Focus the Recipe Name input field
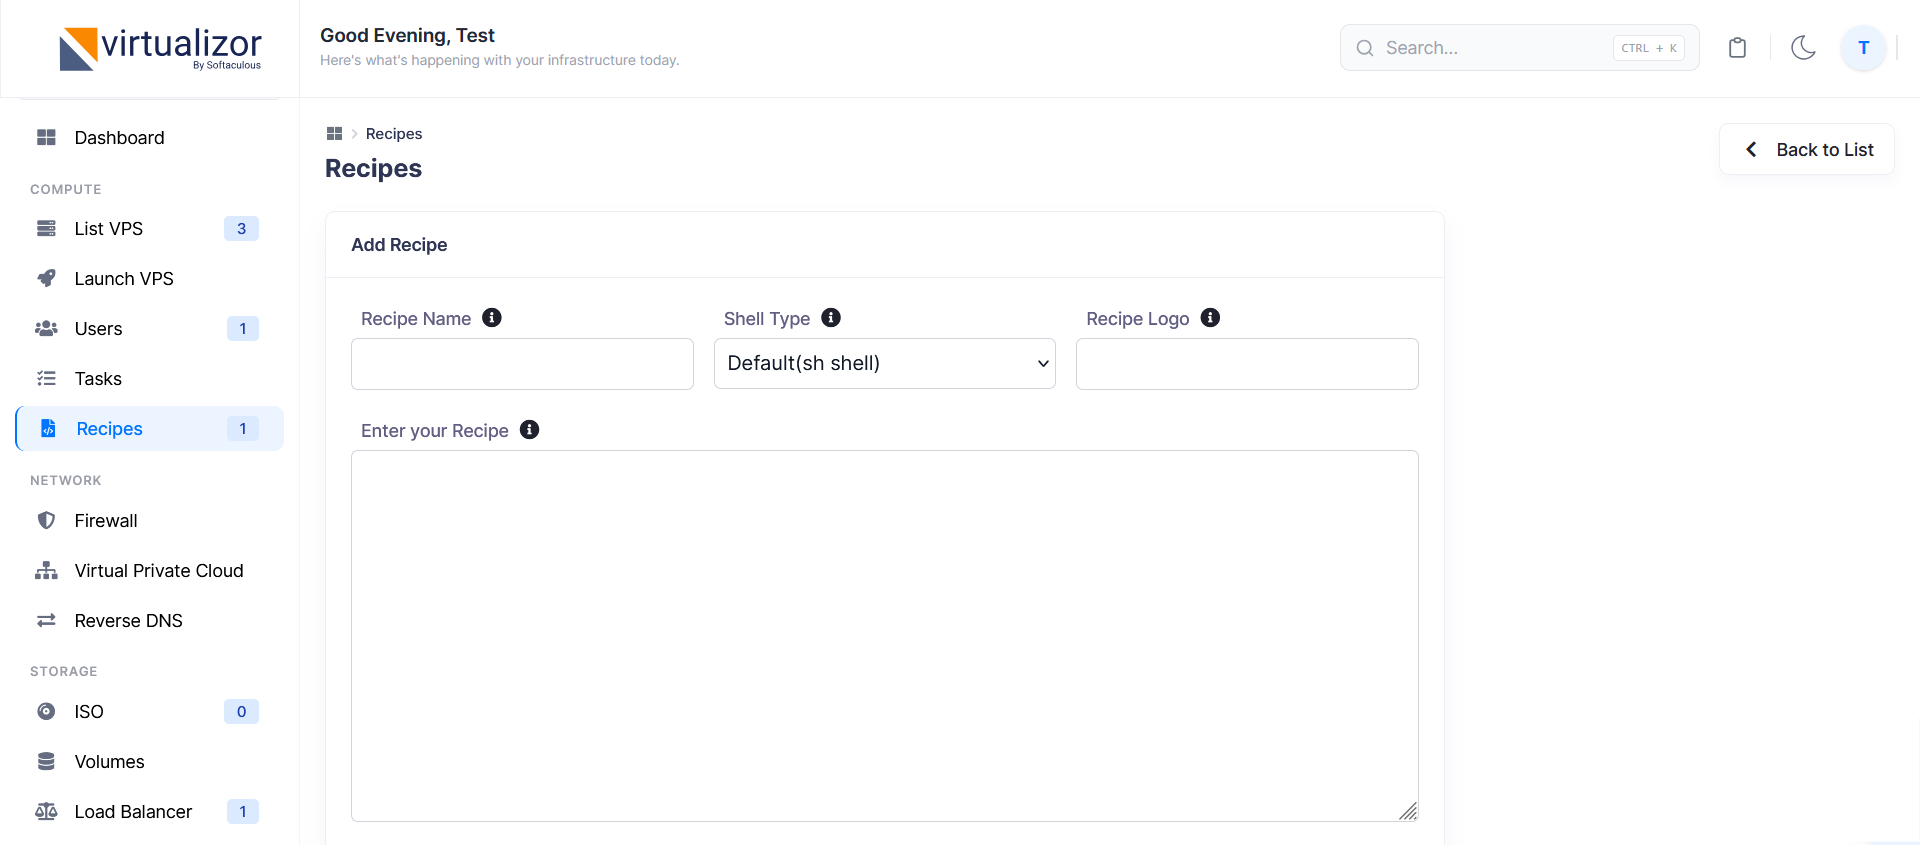Image resolution: width=1920 pixels, height=845 pixels. (x=522, y=364)
